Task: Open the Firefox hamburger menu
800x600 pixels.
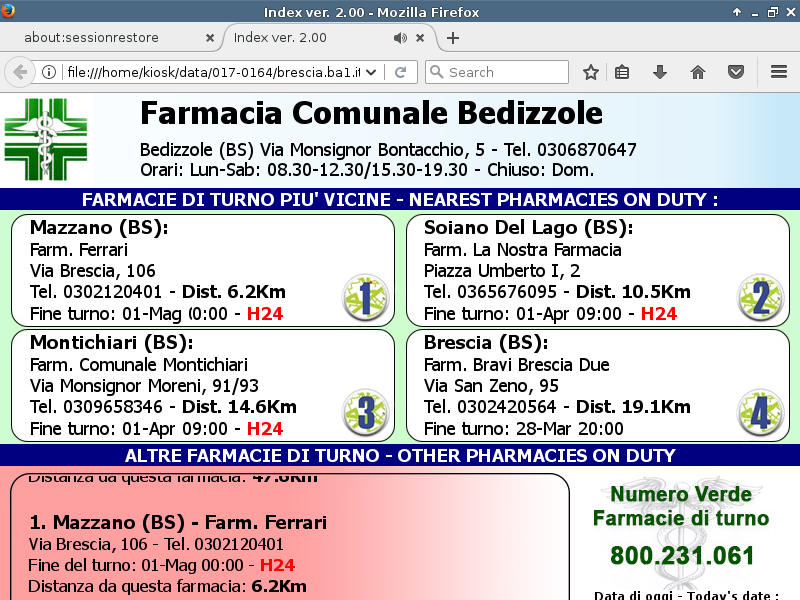Action: pyautogui.click(x=779, y=72)
